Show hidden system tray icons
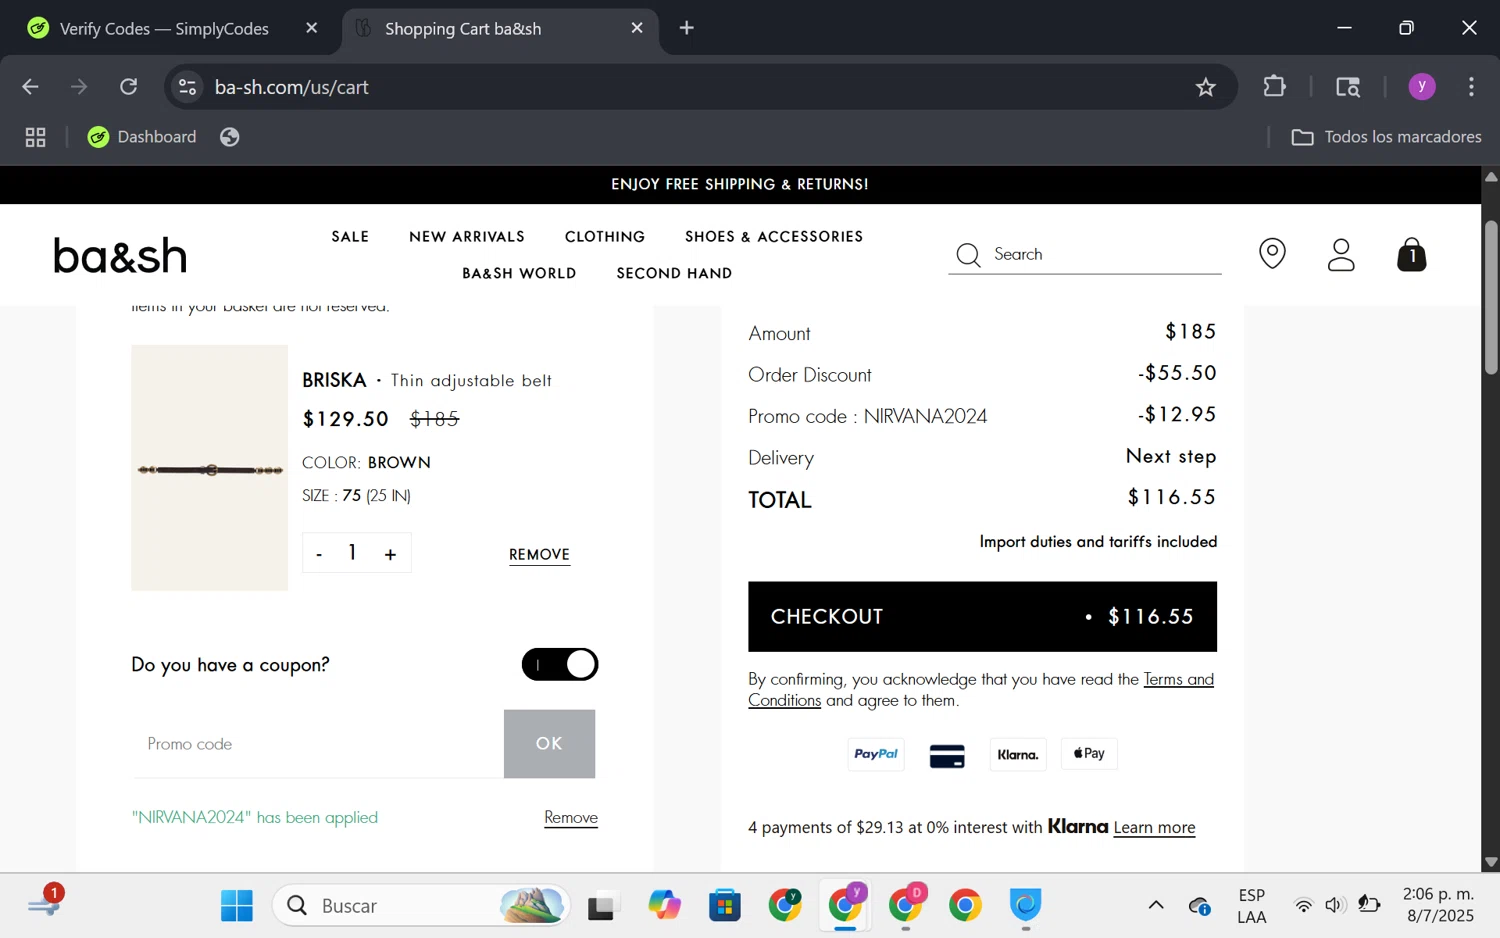This screenshot has height=938, width=1500. tap(1156, 906)
